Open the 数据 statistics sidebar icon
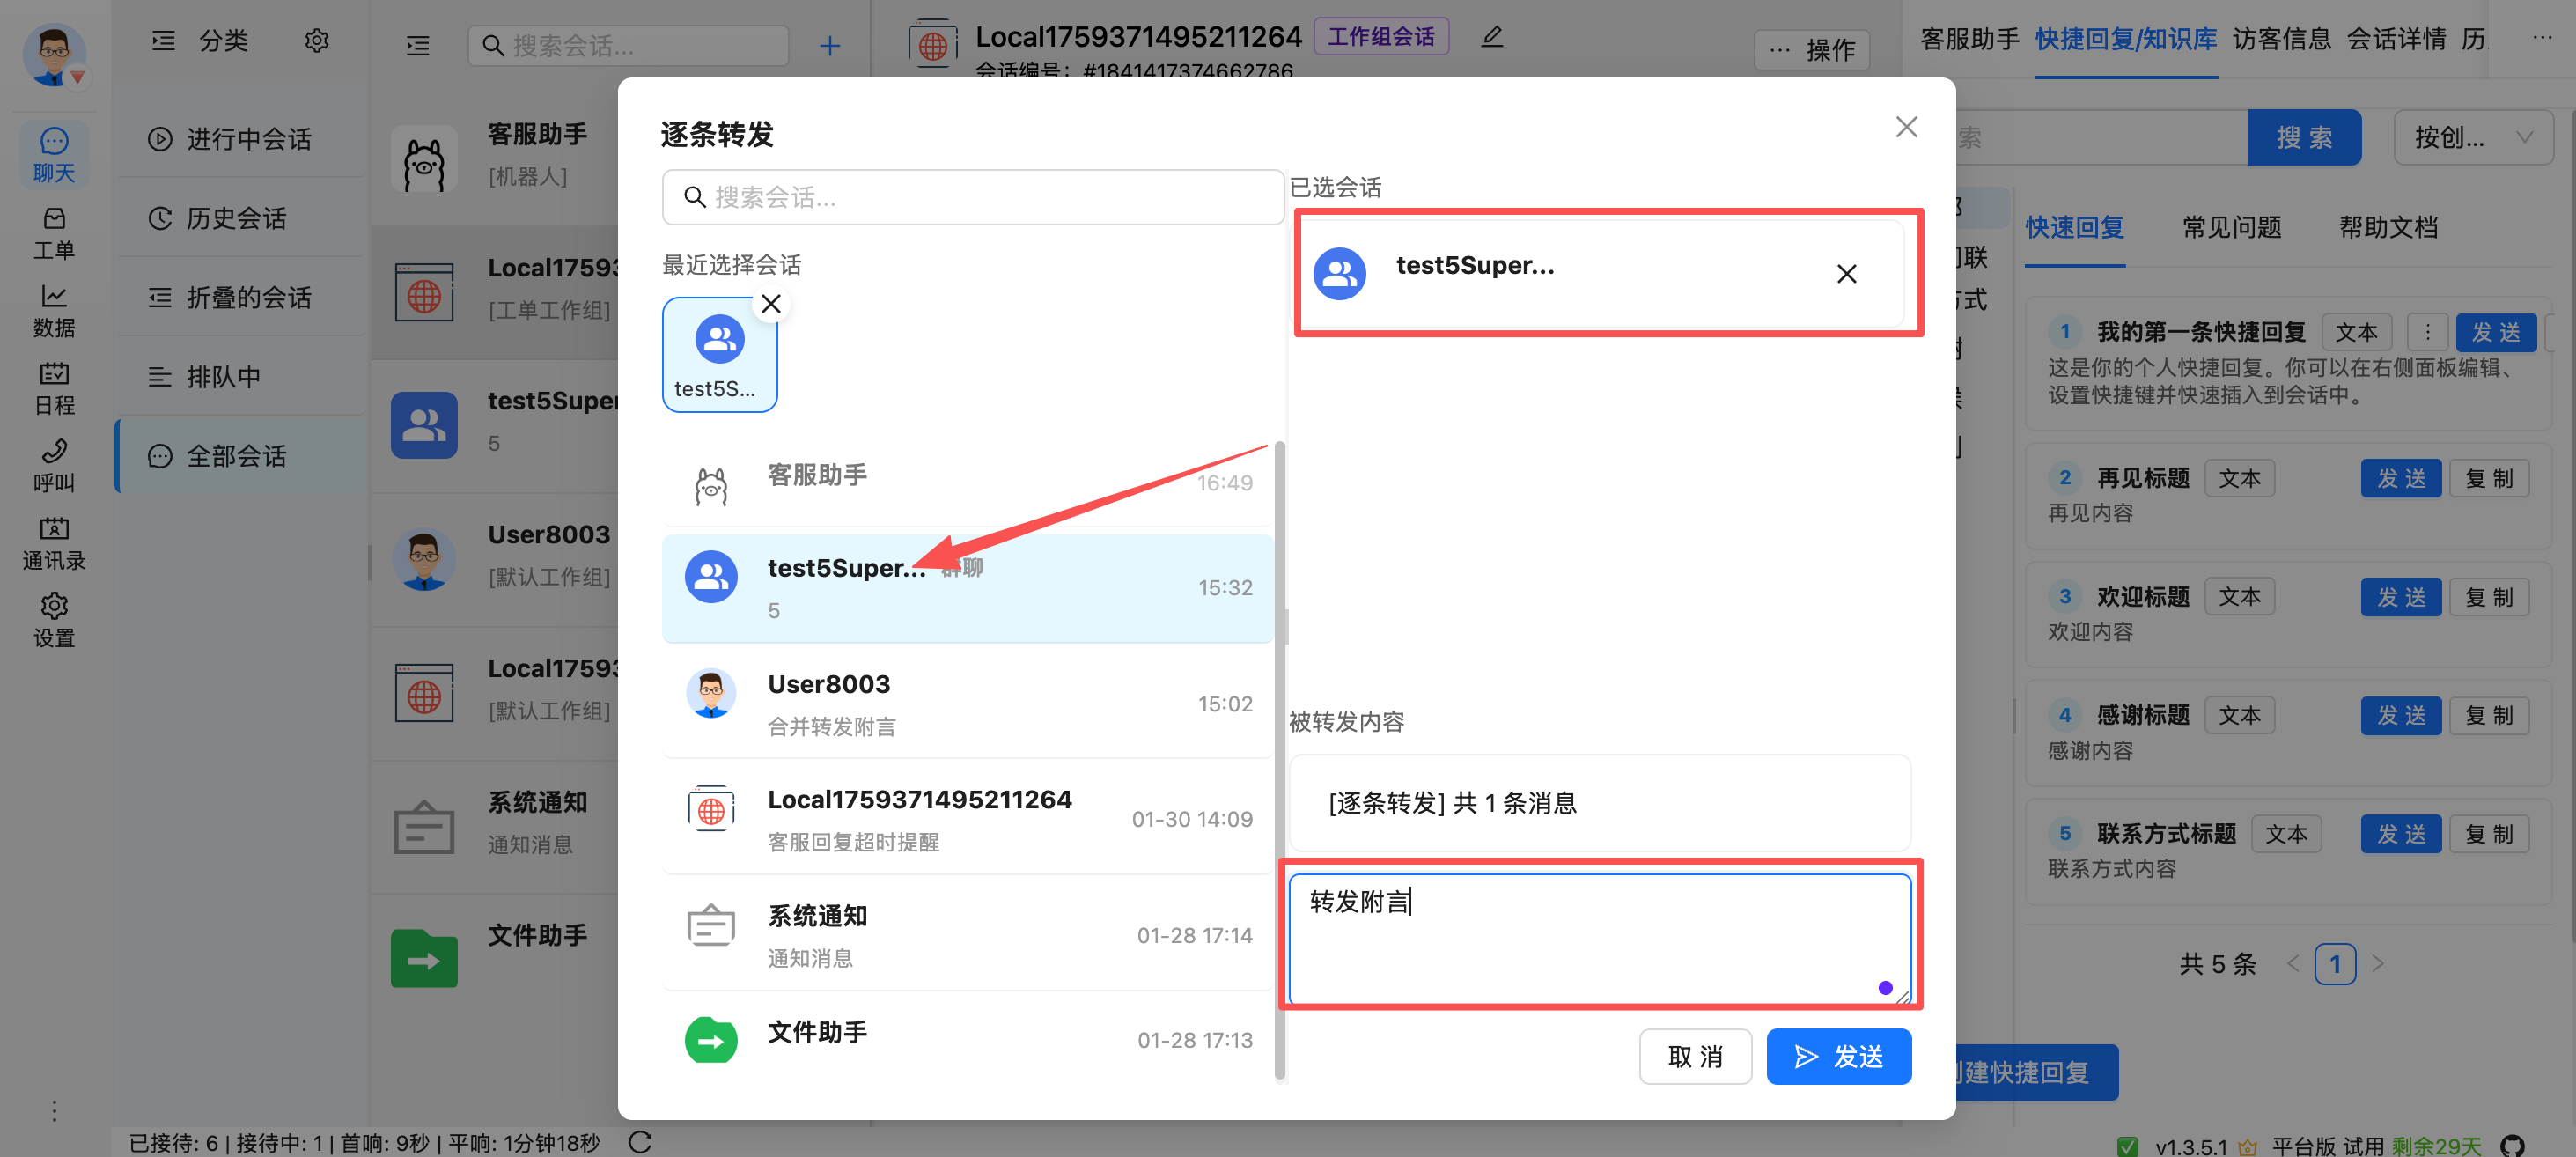Viewport: 2576px width, 1157px height. [54, 310]
